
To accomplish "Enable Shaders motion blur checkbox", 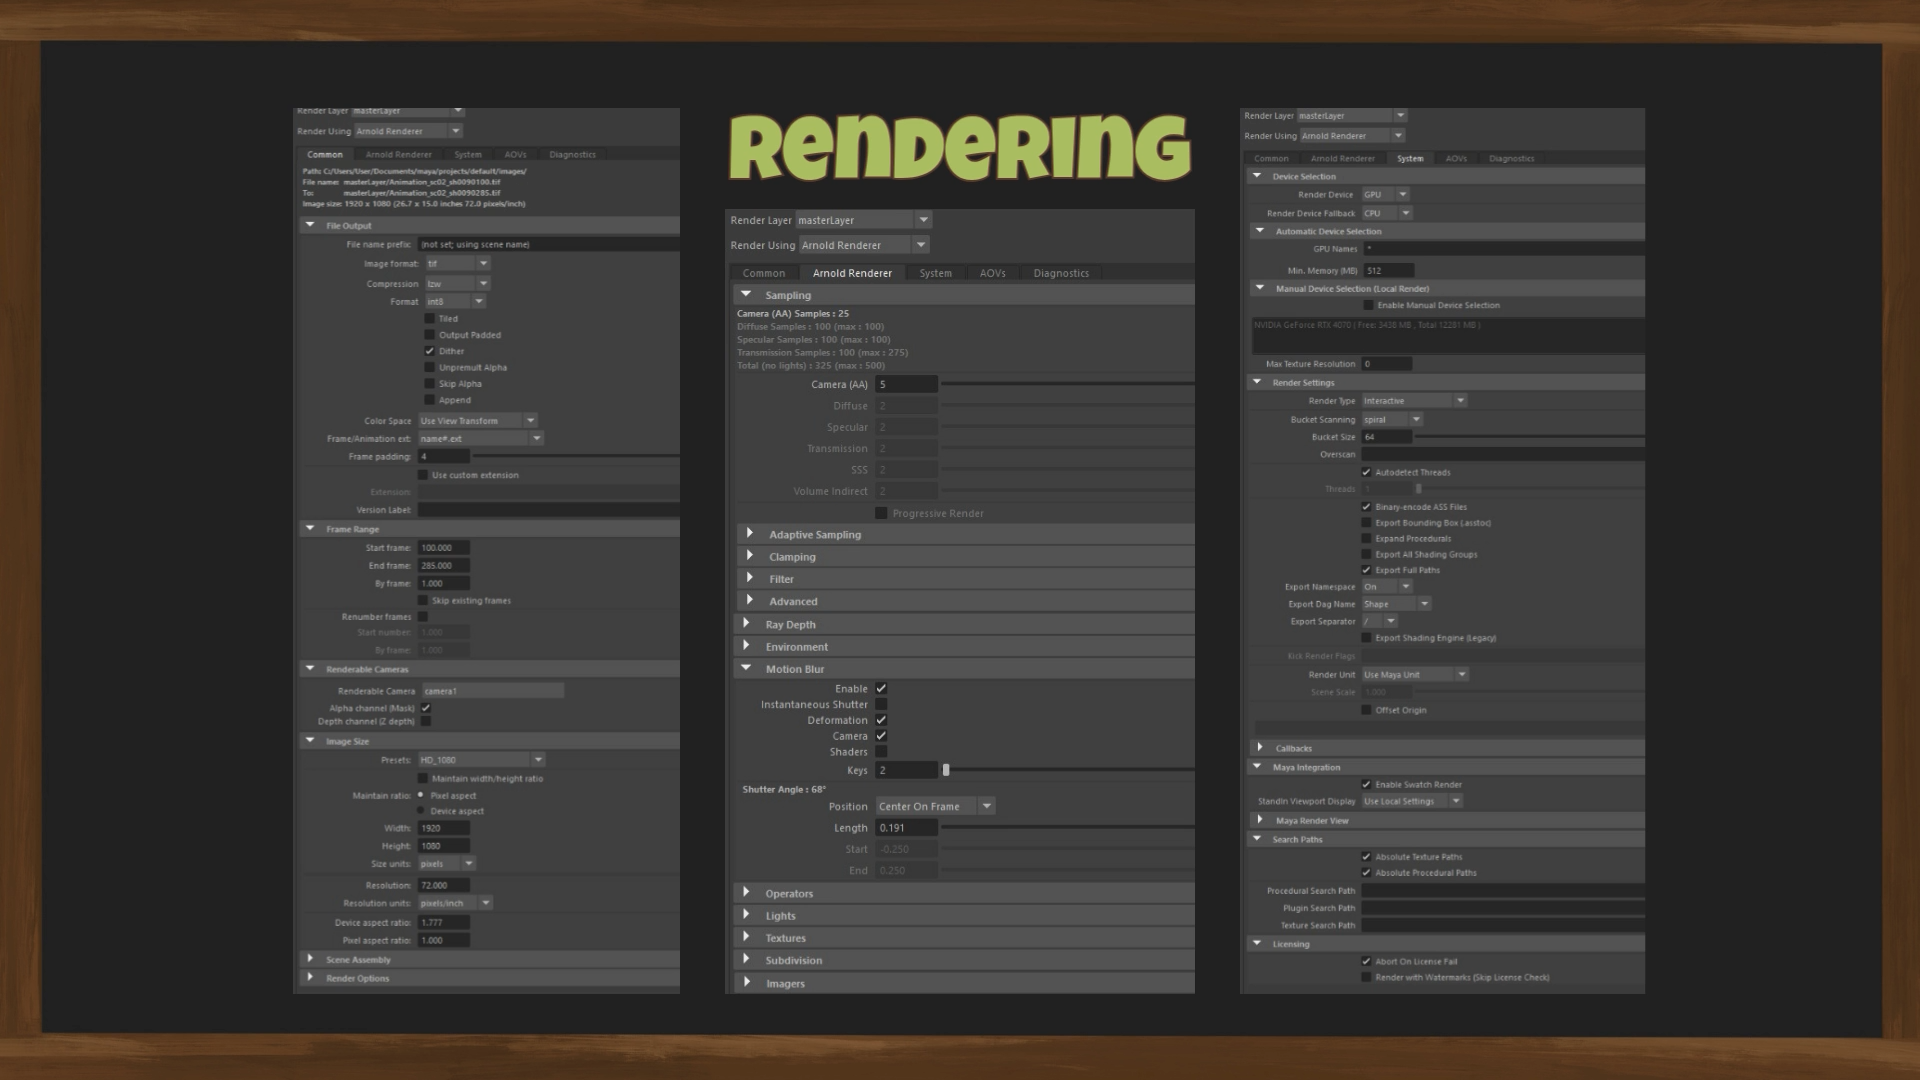I will pos(881,751).
